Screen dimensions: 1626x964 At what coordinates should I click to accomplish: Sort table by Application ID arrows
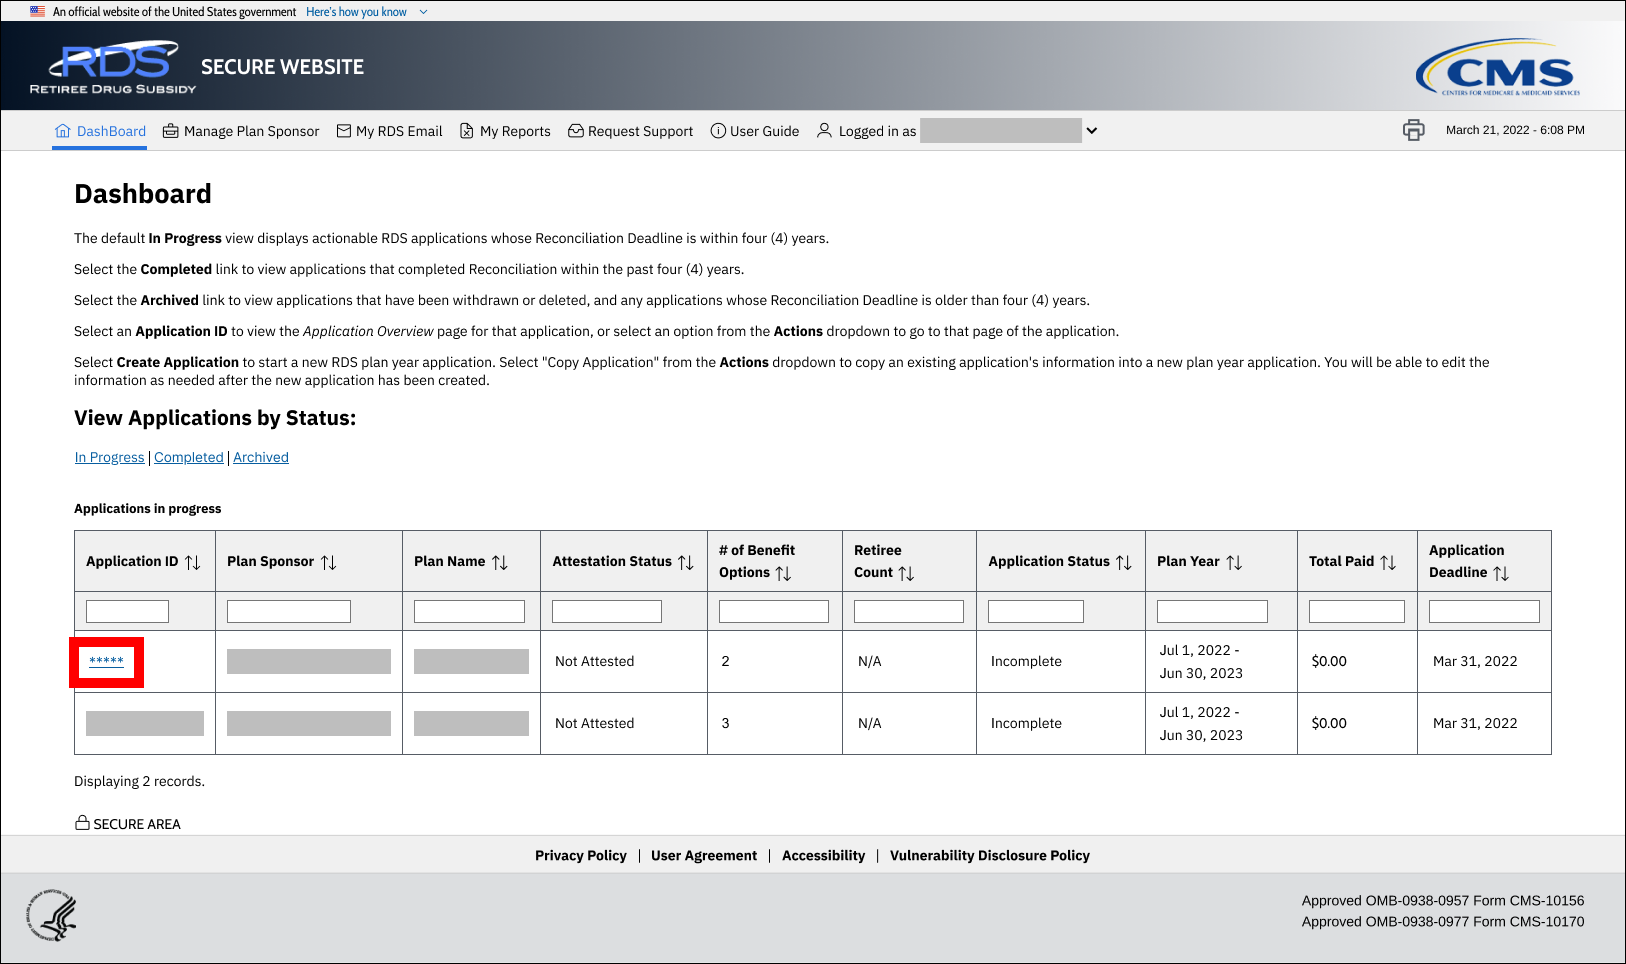(x=193, y=562)
